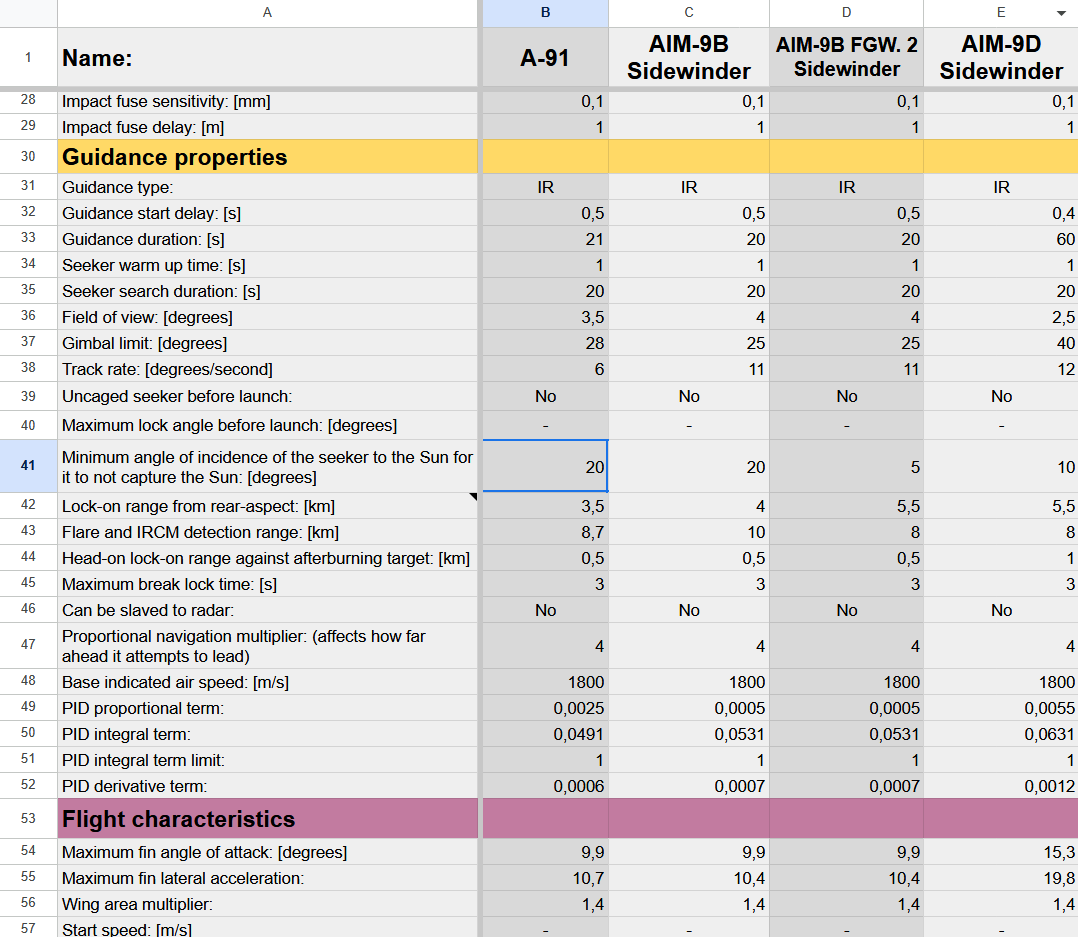Select row 41 header
This screenshot has height=937, width=1078.
(28, 466)
